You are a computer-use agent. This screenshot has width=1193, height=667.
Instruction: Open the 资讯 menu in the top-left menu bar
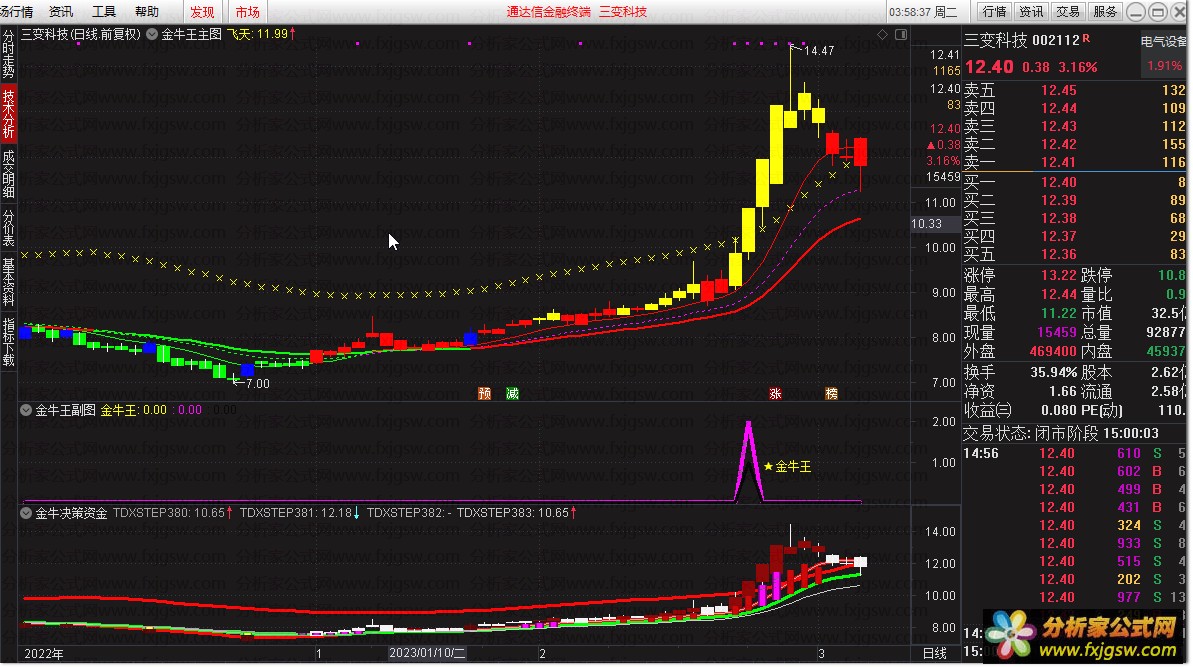[x=61, y=11]
